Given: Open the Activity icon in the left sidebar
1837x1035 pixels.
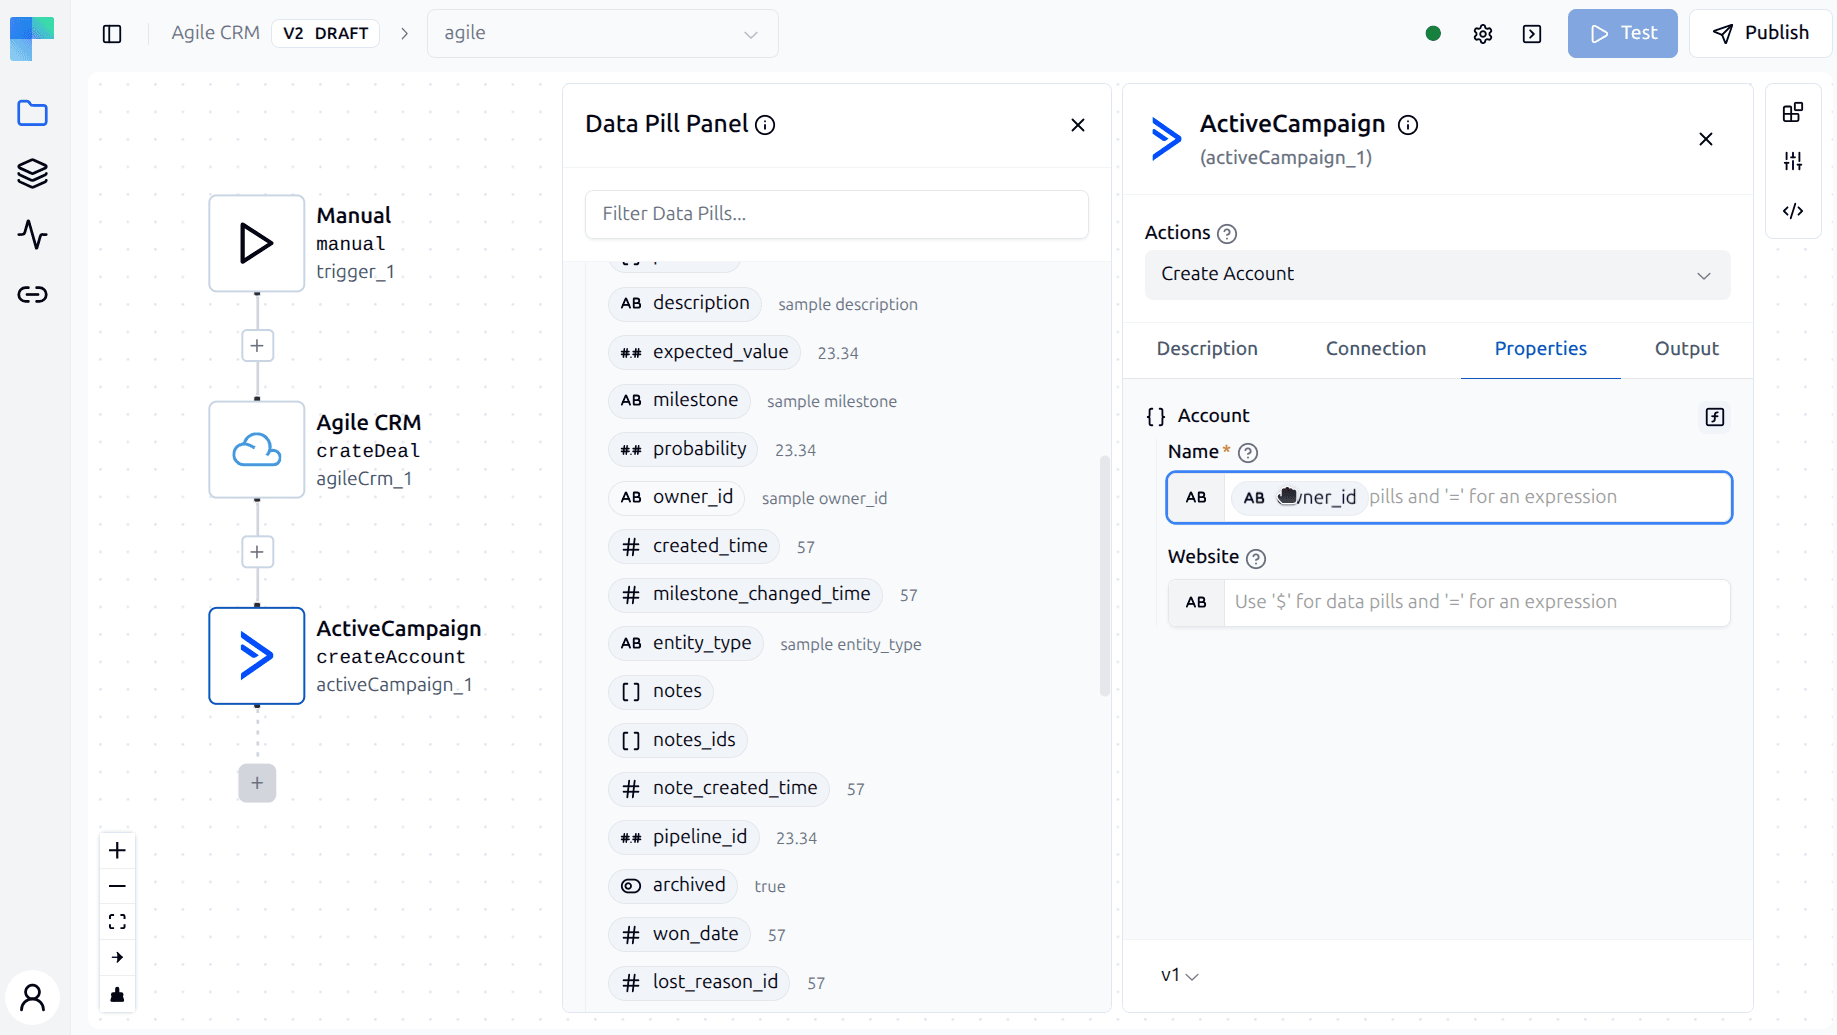Looking at the screenshot, I should [x=32, y=235].
